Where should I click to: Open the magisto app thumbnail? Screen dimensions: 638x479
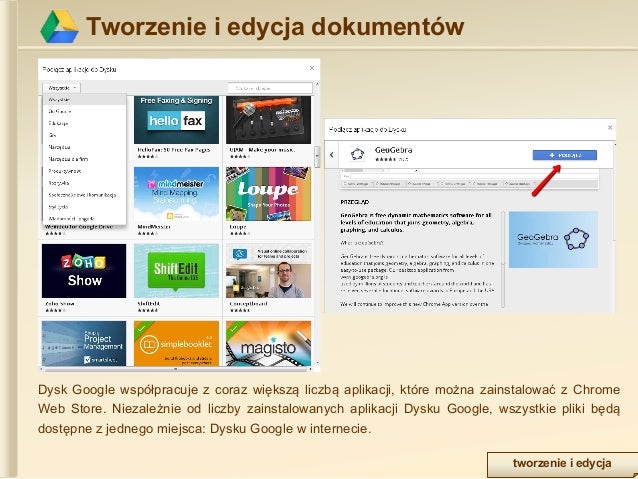(x=268, y=343)
